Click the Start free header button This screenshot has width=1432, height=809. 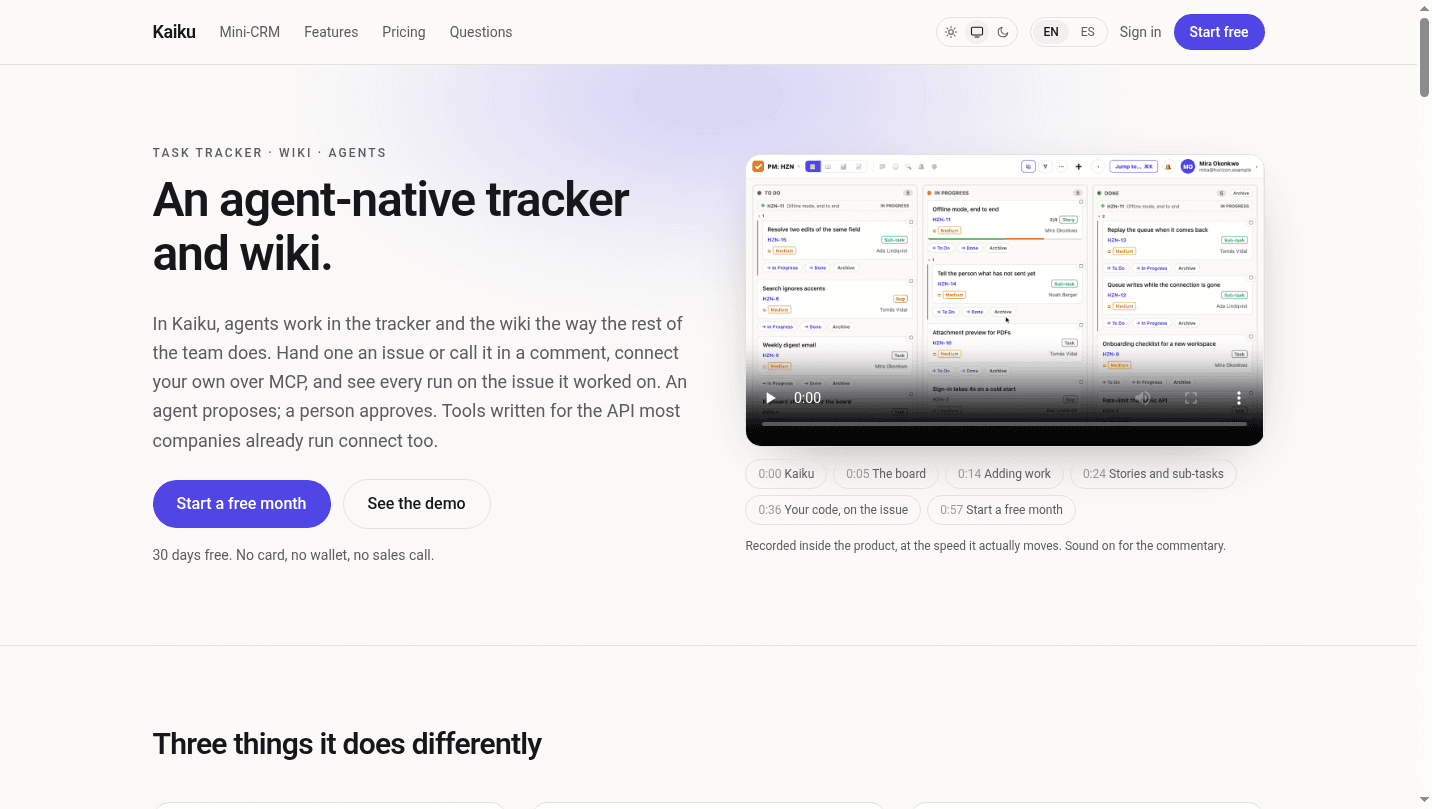coord(1219,32)
